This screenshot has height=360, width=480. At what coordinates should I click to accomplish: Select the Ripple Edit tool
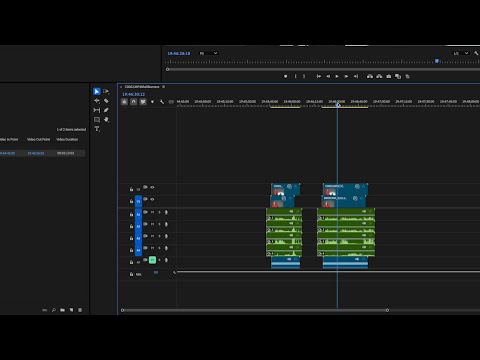point(97,101)
